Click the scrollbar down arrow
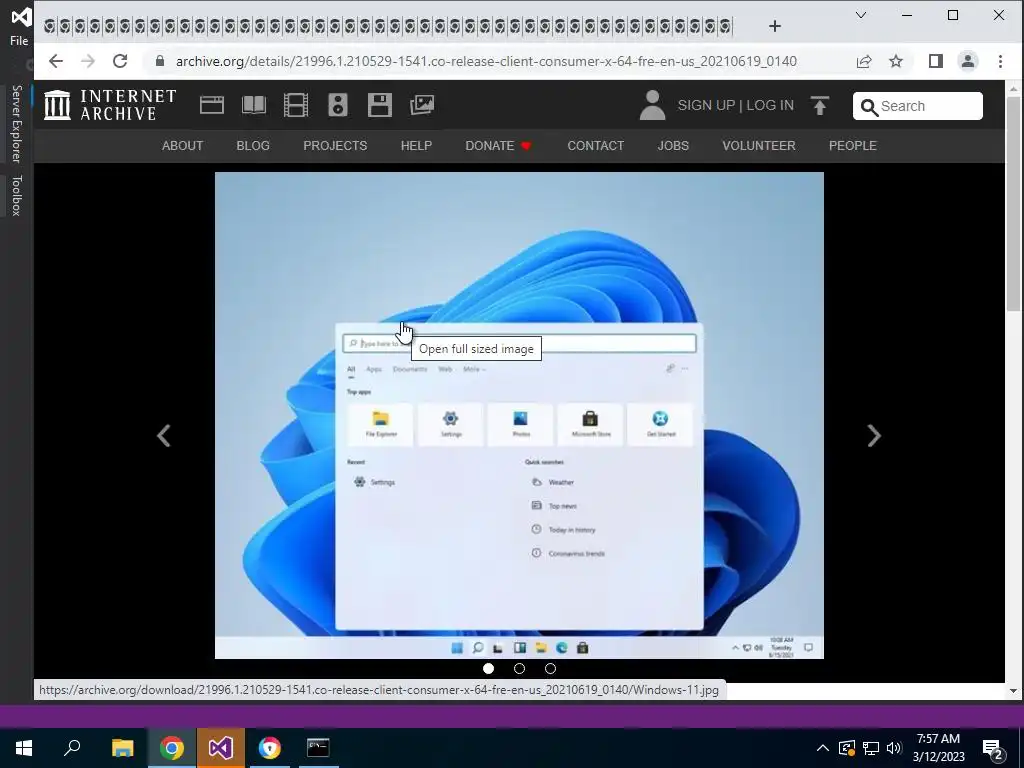Viewport: 1024px width, 768px height. click(x=1013, y=690)
